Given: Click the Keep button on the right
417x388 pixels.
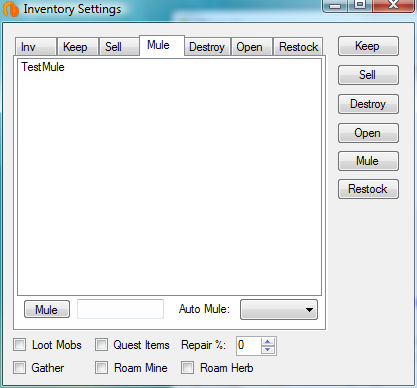Looking at the screenshot, I should click(368, 46).
